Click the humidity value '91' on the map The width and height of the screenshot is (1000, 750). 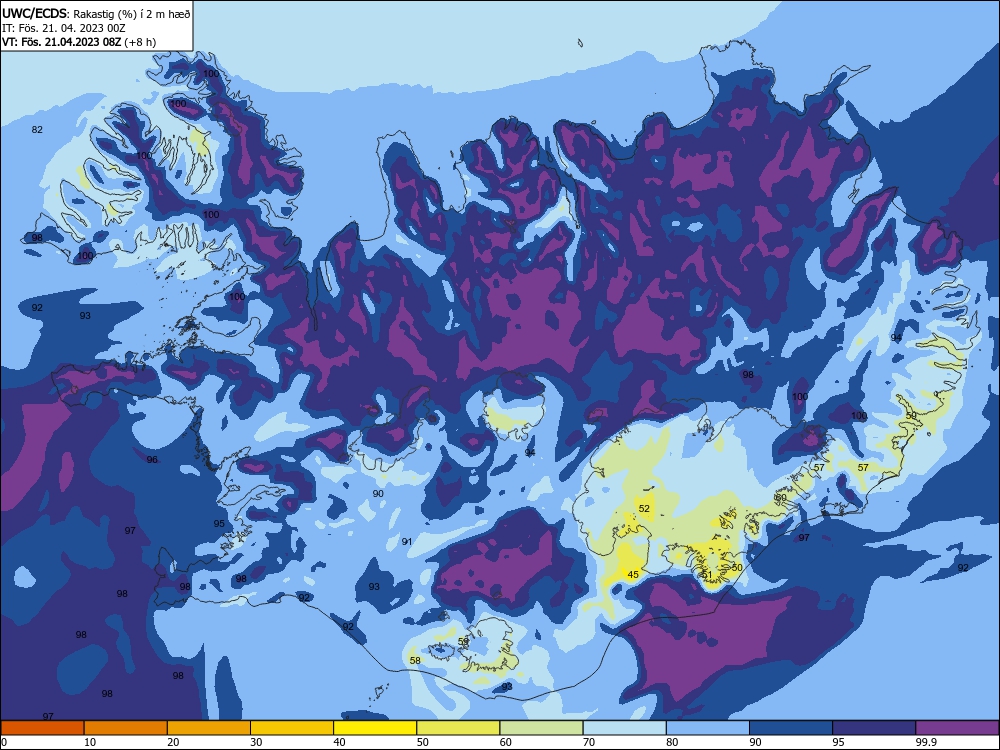tap(406, 541)
